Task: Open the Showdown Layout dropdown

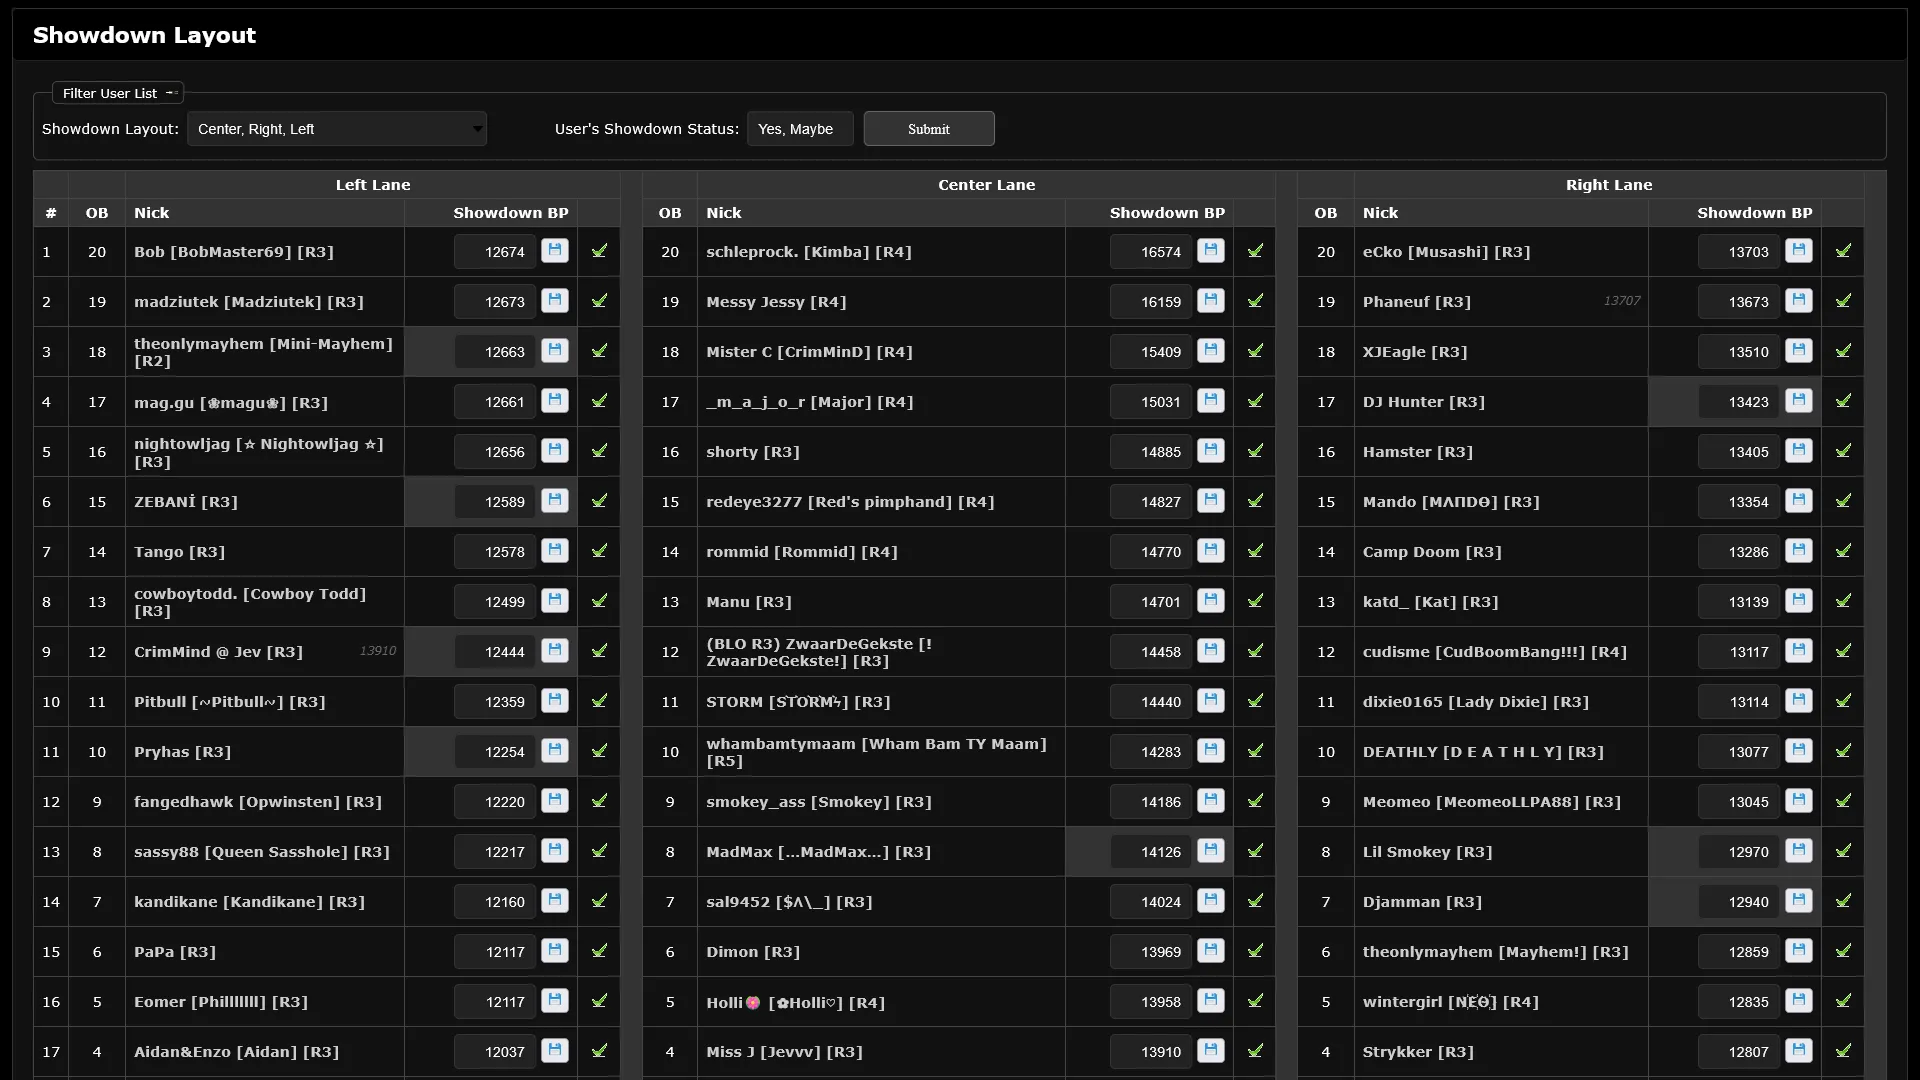Action: (337, 129)
